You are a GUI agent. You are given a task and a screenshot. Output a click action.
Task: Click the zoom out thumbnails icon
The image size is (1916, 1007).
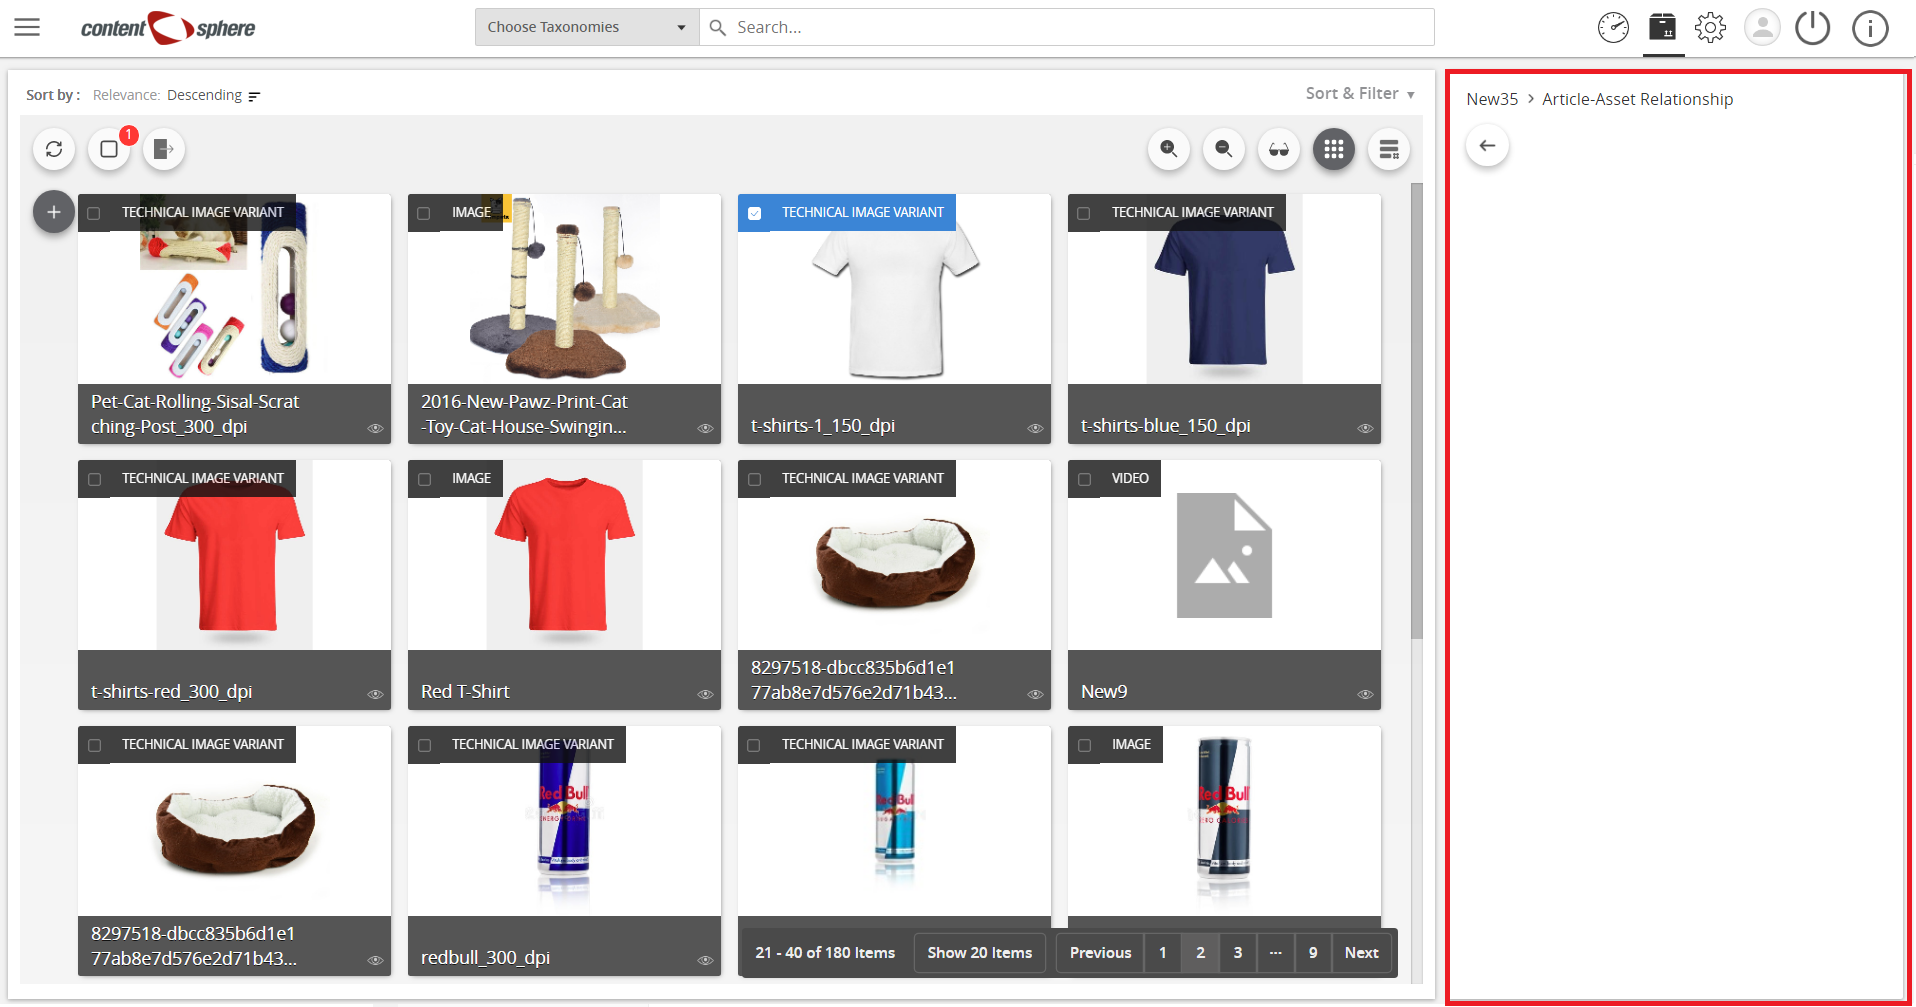(x=1224, y=149)
